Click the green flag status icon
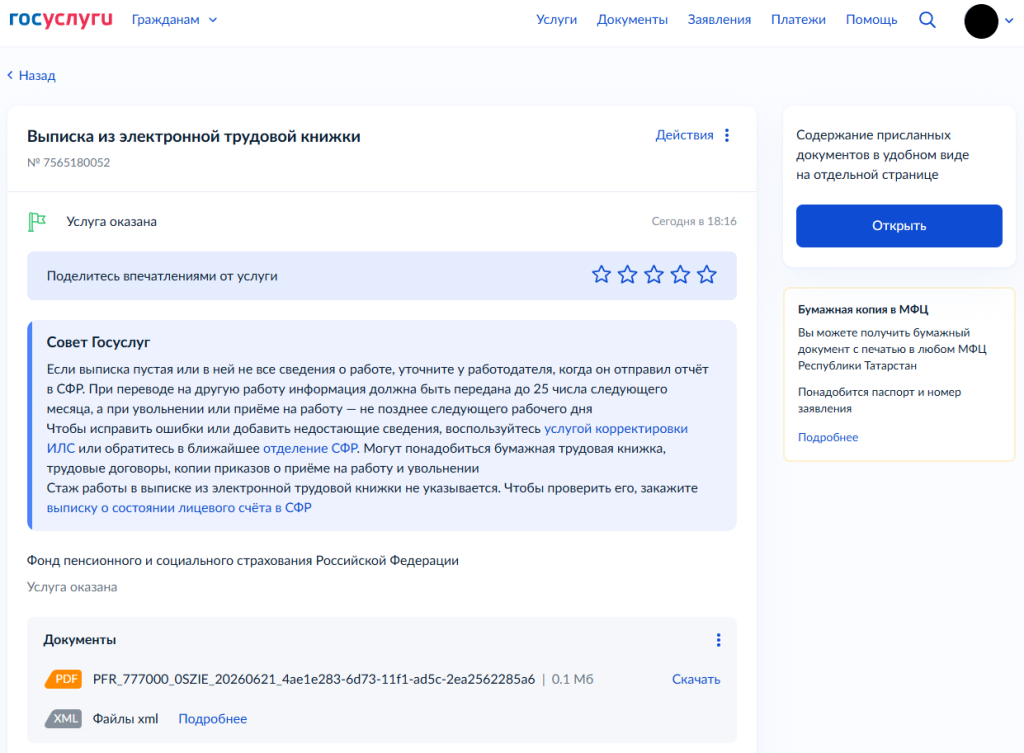 coord(37,221)
